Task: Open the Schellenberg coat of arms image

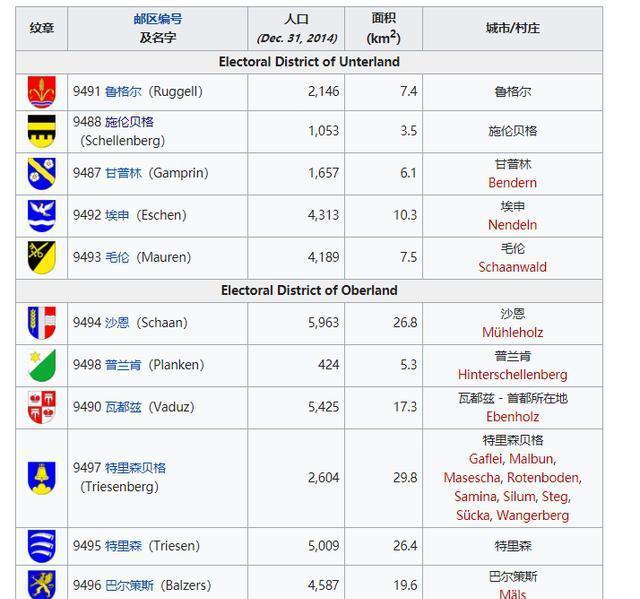Action: tap(41, 131)
